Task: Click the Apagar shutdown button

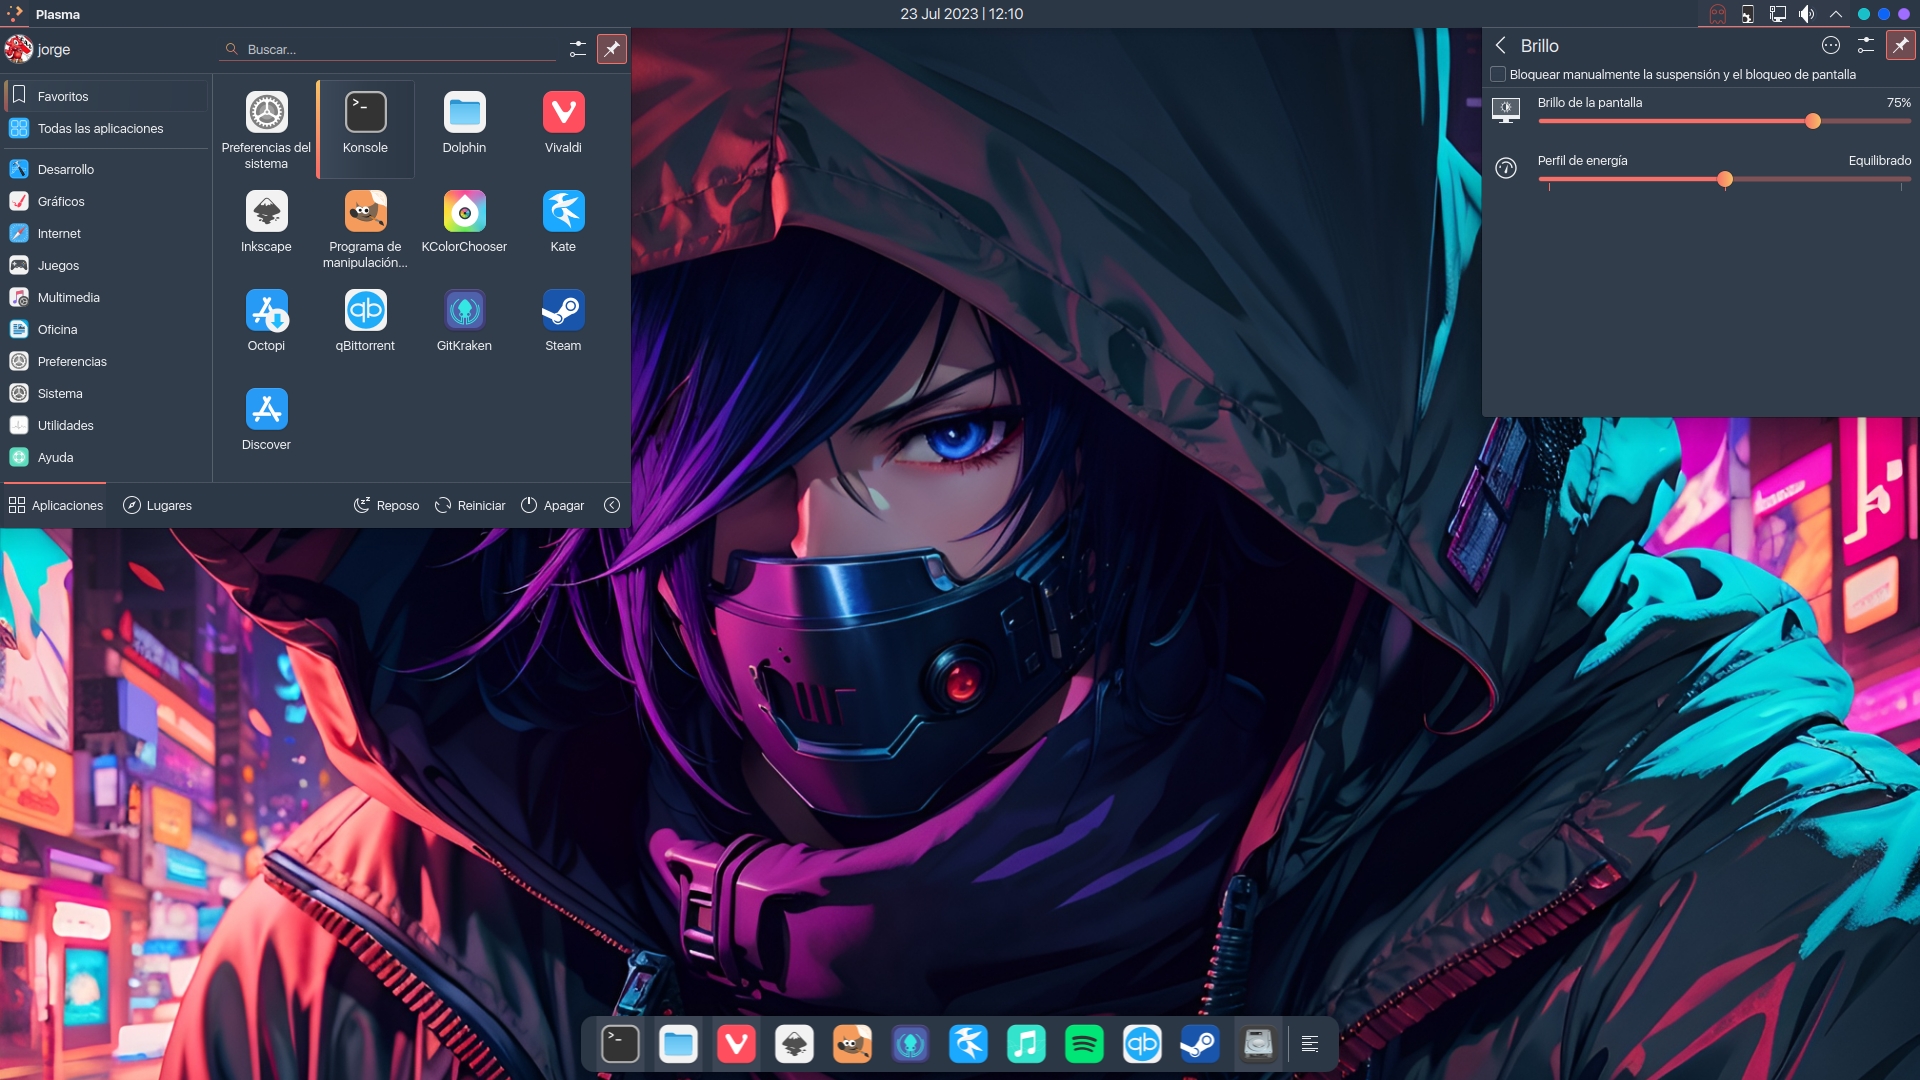Action: [552, 505]
